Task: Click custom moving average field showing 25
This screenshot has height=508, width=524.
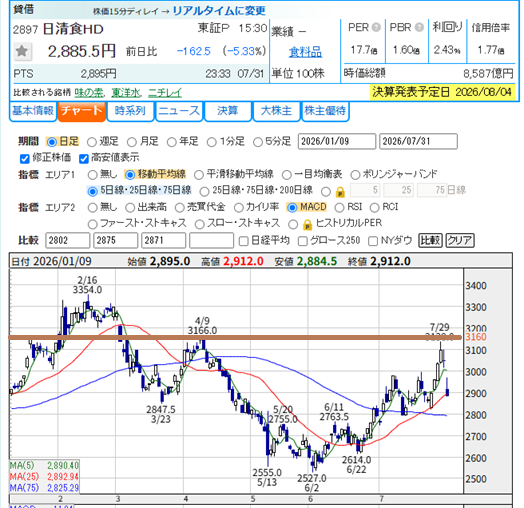Action: pos(398,190)
